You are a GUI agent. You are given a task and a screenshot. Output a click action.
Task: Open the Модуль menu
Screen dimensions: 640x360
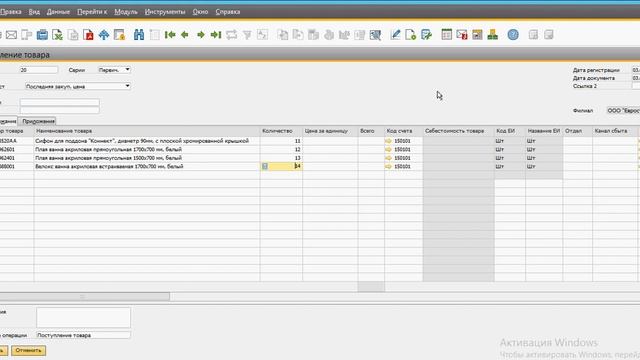126,12
